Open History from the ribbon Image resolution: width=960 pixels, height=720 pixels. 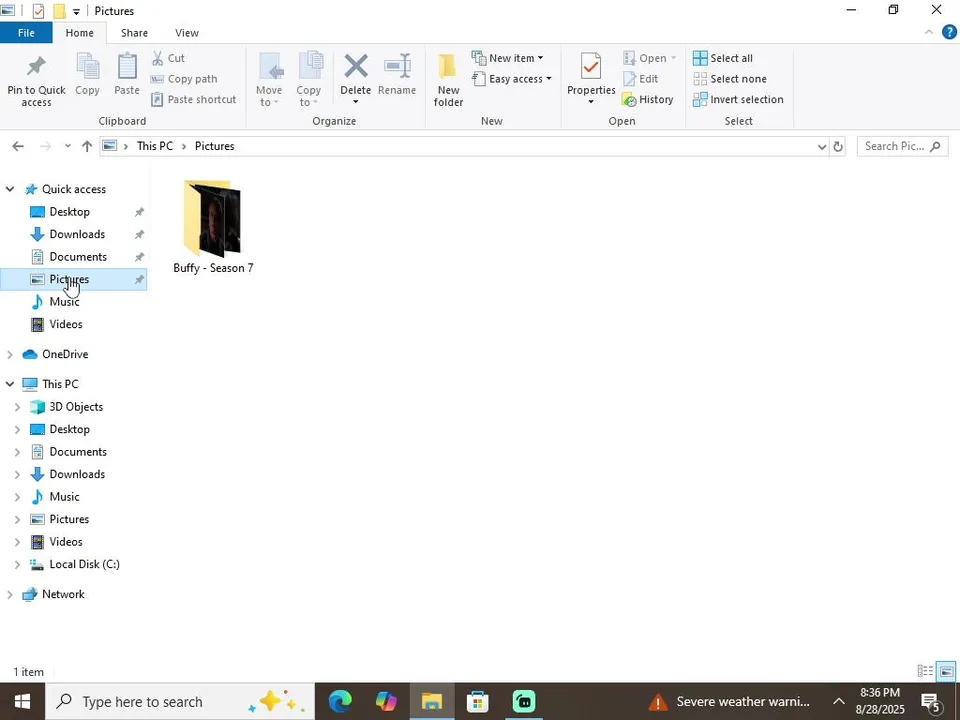tap(648, 99)
